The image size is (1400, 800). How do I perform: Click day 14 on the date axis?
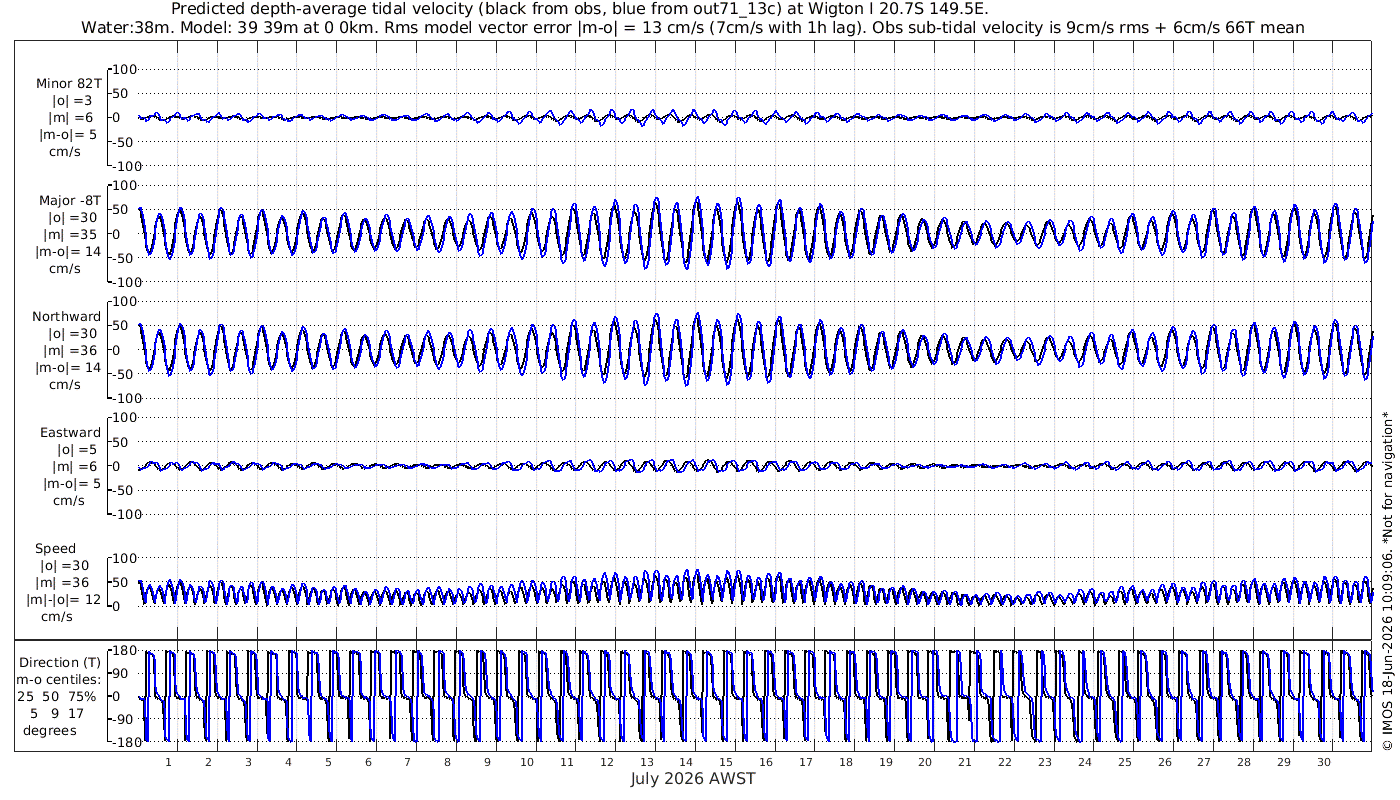[x=686, y=761]
